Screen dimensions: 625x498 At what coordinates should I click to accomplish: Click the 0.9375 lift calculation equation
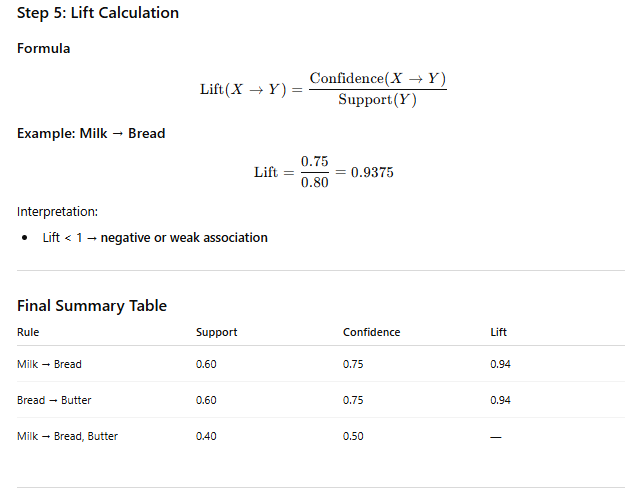click(x=324, y=172)
